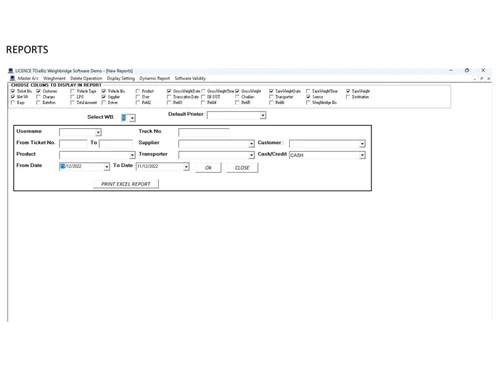The height and width of the screenshot is (375, 500).
Task: Open the Select WB dropdown
Action: click(132, 118)
